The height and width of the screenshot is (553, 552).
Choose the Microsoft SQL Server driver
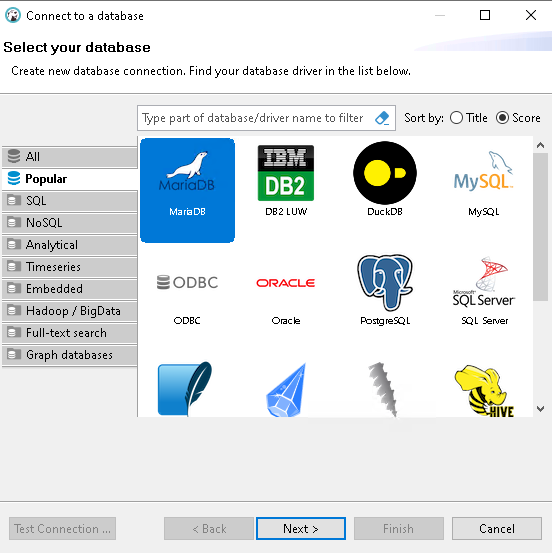tap(484, 291)
